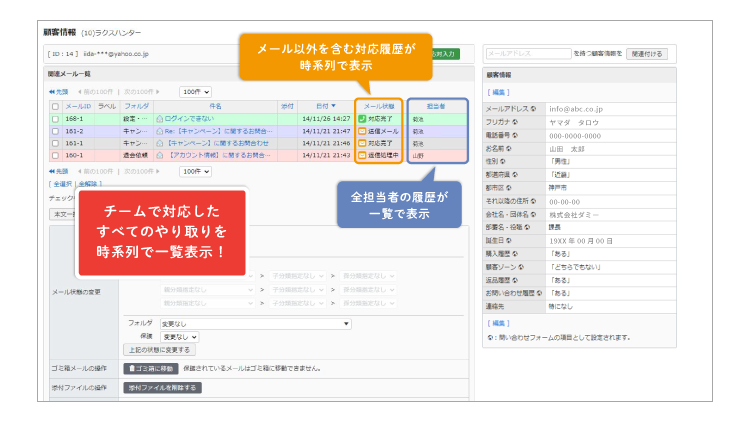Click top 編集 link in 顧客情報 panel
750x422 pixels.
click(x=498, y=92)
